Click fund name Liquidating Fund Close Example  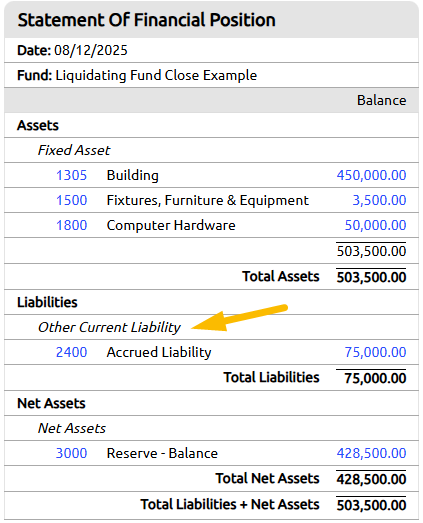[x=156, y=75]
